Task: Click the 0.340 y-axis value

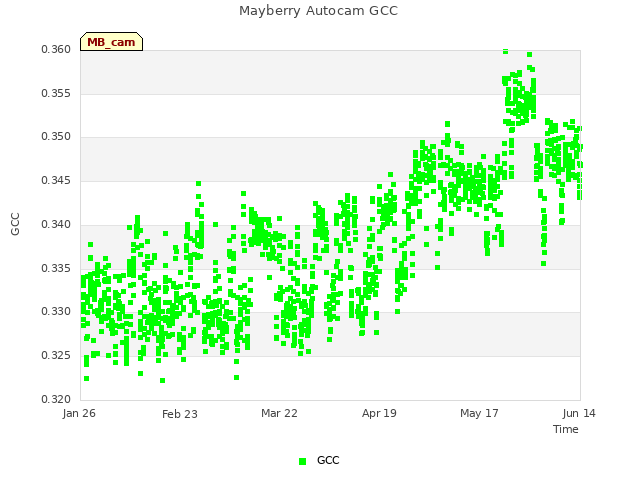Action: click(x=56, y=224)
